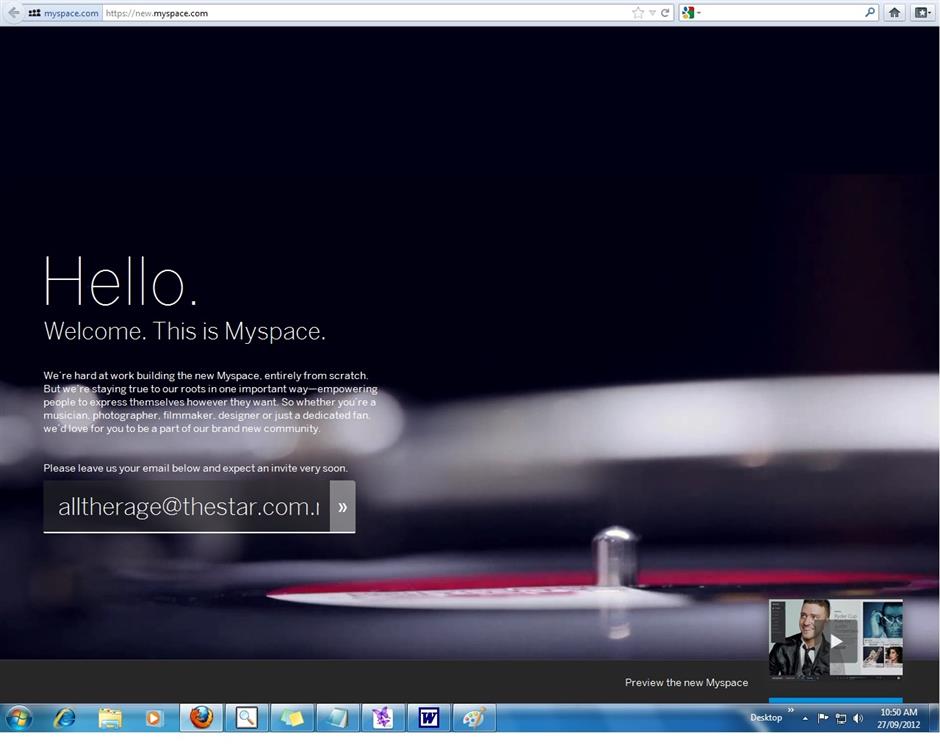
Task: Click the 'Hello.' heading text
Action: pyautogui.click(x=120, y=281)
